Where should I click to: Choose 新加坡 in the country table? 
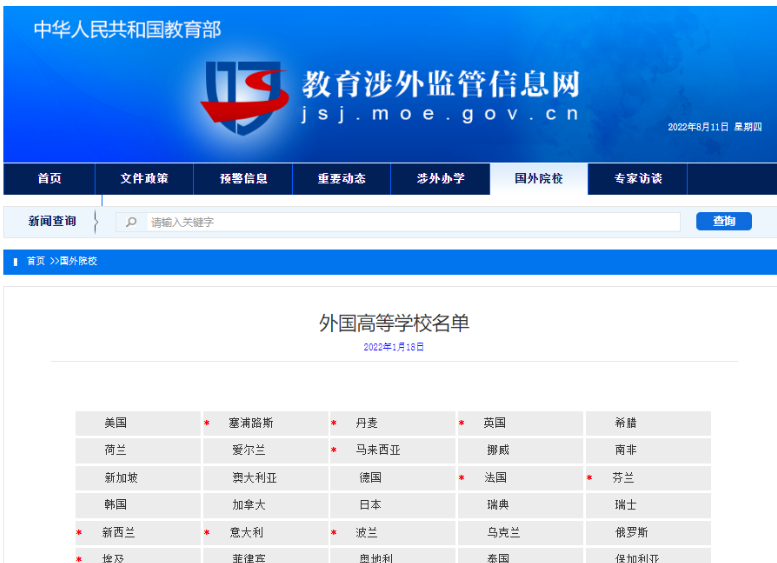point(121,478)
